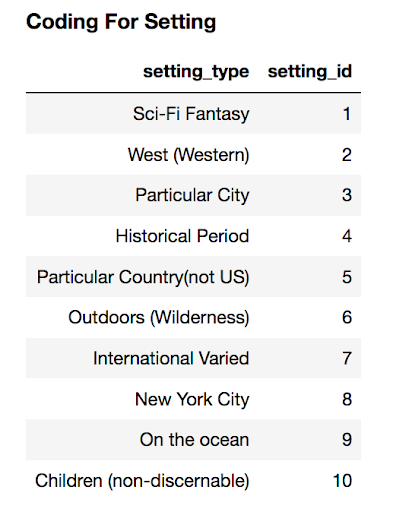
Task: Click setting_id value 1
Action: [x=347, y=114]
